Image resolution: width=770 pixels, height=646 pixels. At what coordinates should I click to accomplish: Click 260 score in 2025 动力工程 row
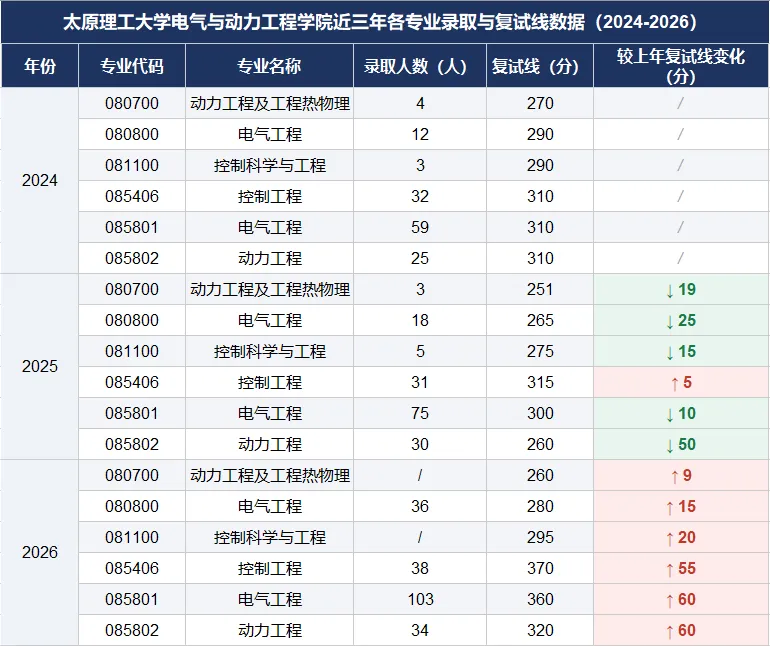click(540, 444)
